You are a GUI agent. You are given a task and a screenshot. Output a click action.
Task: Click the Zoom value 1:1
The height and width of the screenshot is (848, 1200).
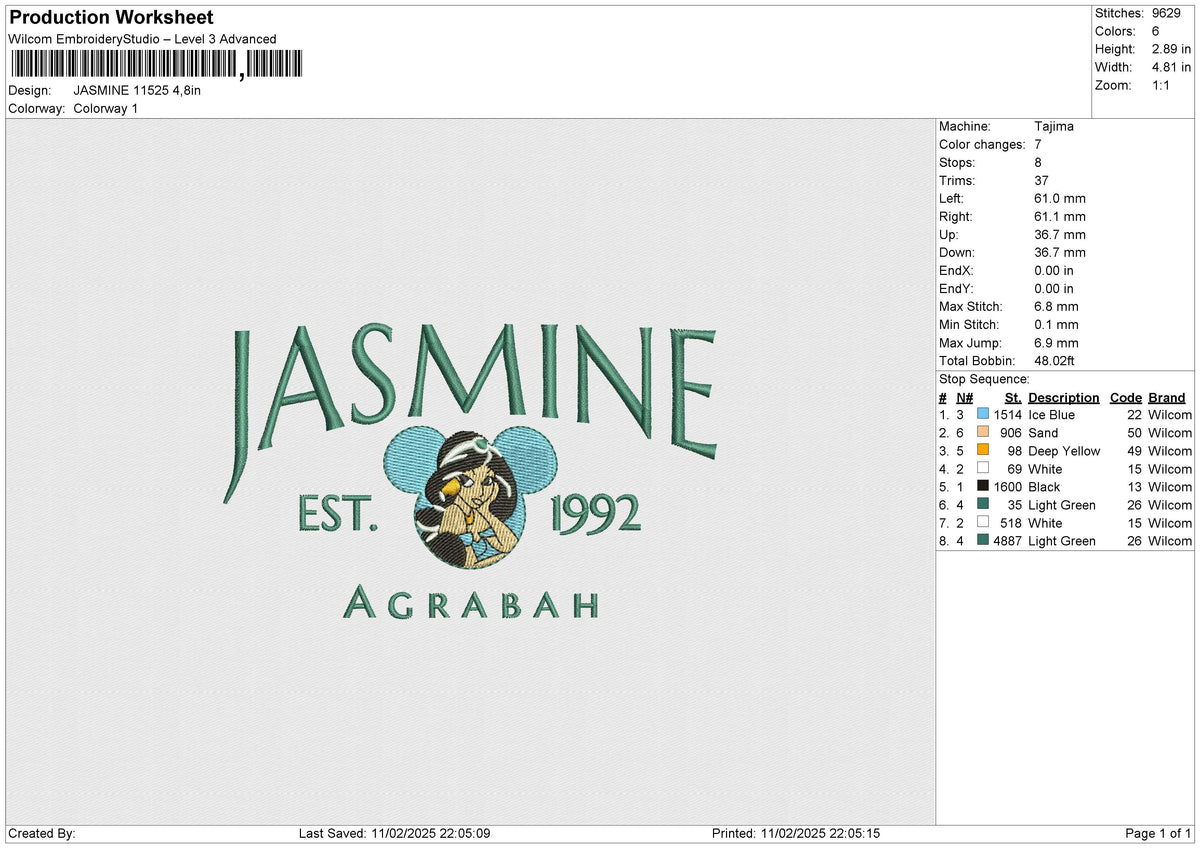tap(1163, 85)
